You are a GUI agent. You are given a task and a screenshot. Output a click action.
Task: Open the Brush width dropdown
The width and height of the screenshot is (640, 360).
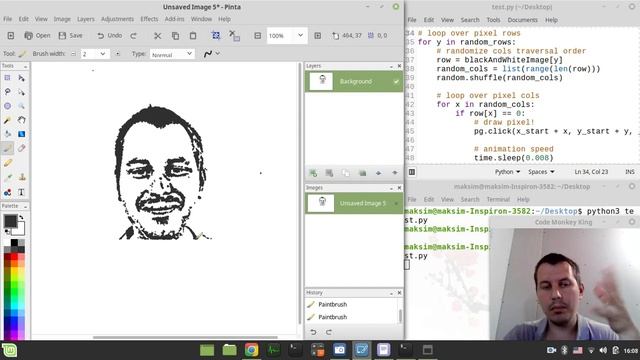[102, 54]
